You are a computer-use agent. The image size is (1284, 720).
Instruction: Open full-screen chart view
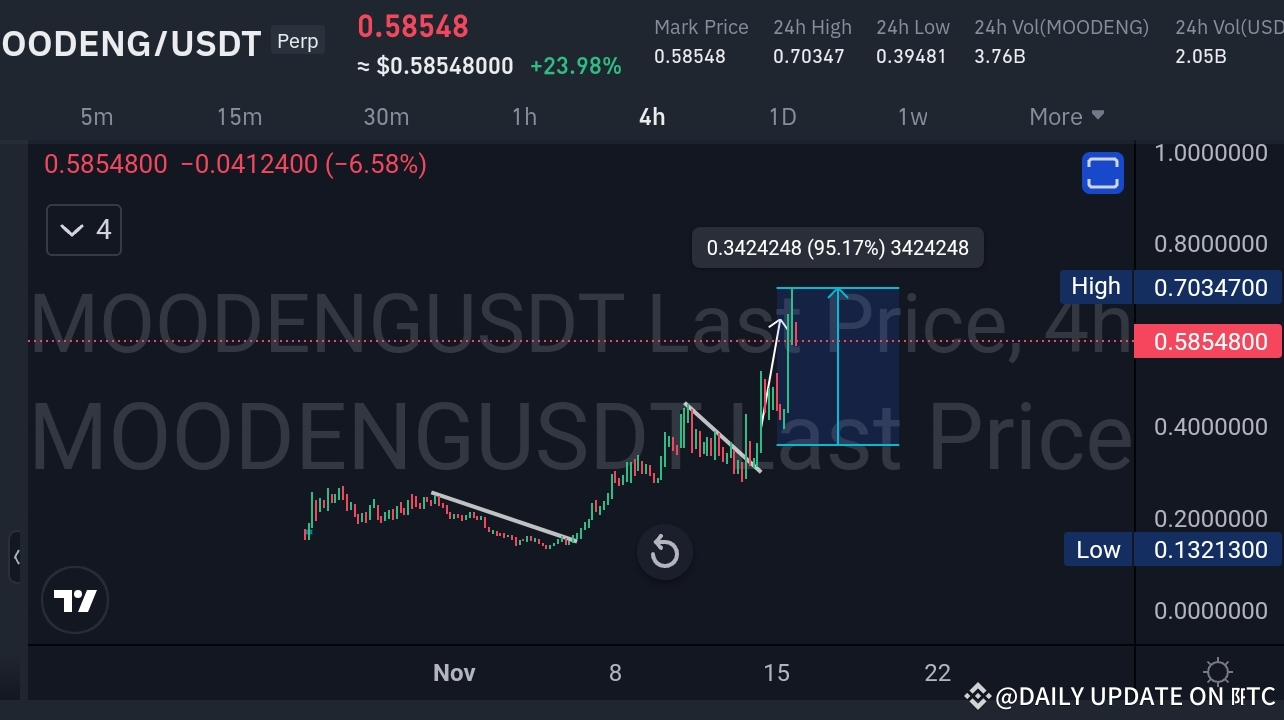click(1102, 172)
